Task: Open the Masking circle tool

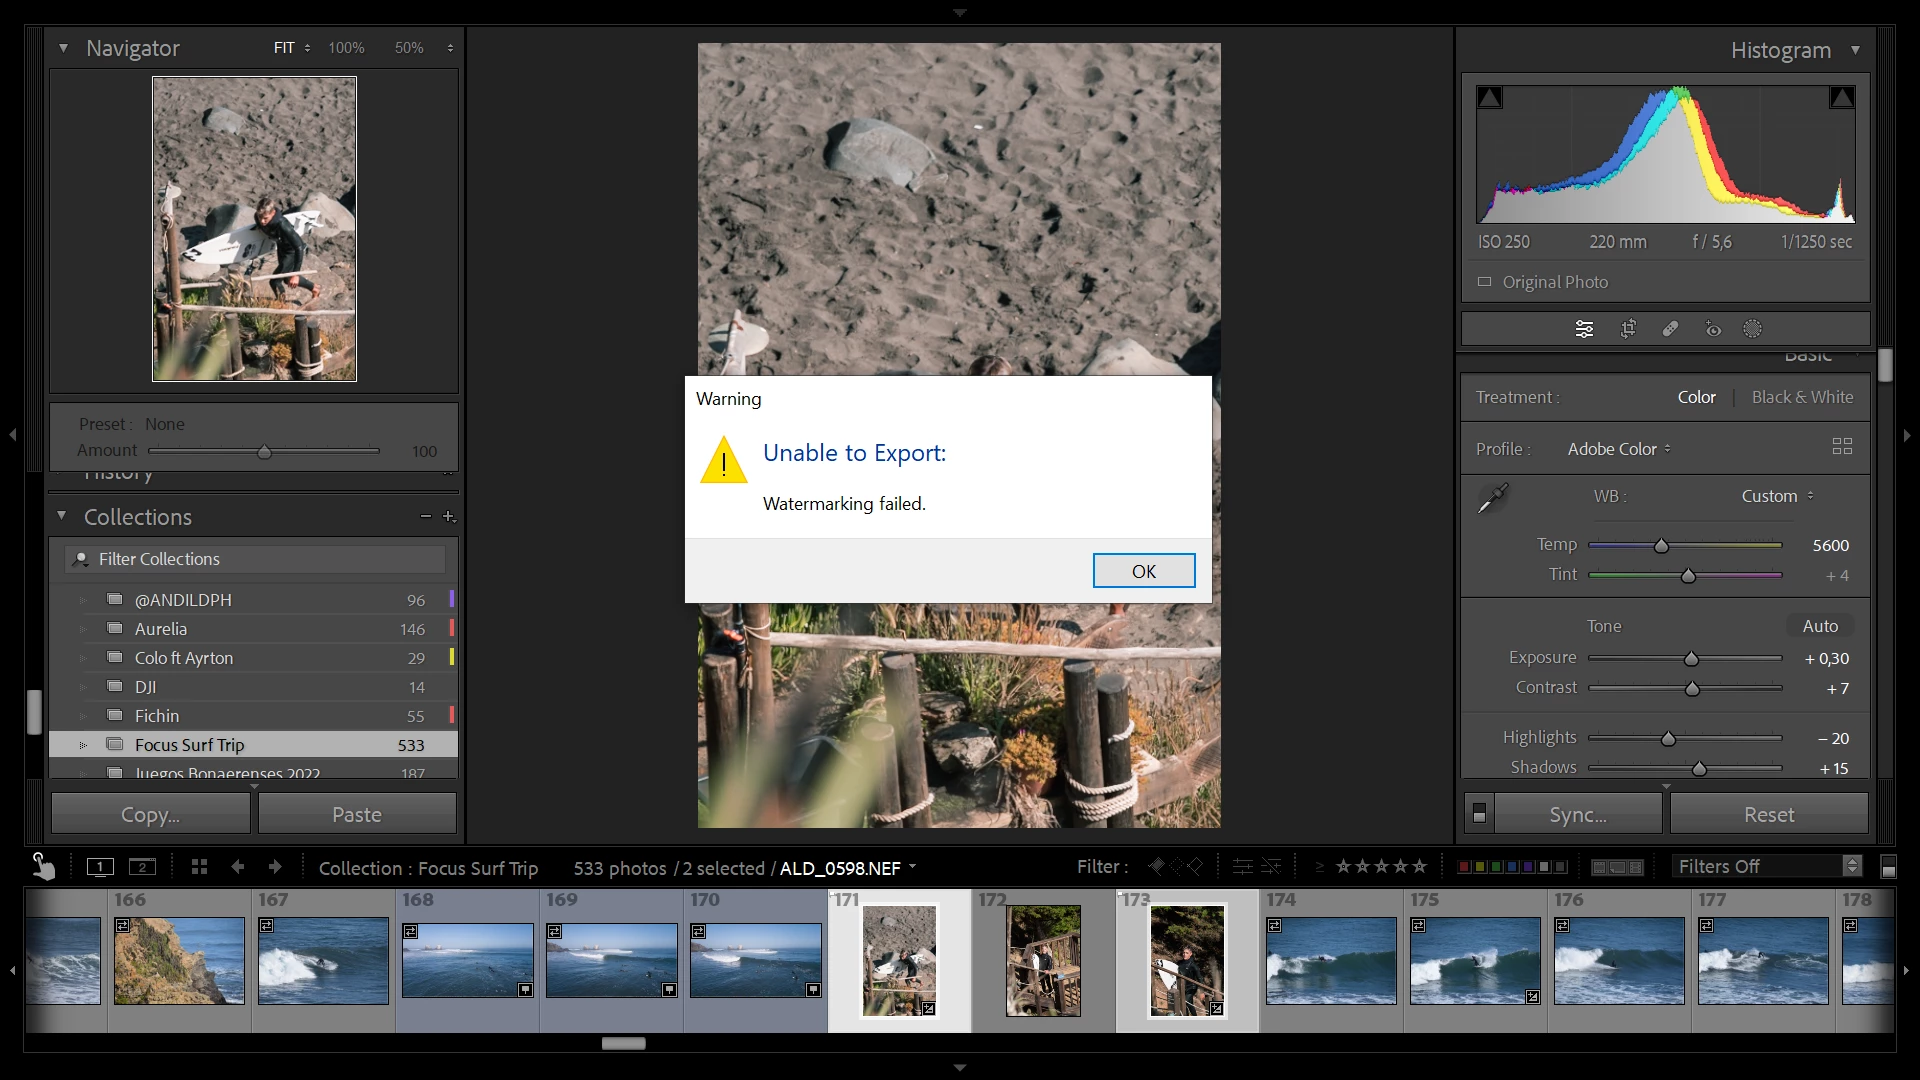Action: tap(1753, 329)
